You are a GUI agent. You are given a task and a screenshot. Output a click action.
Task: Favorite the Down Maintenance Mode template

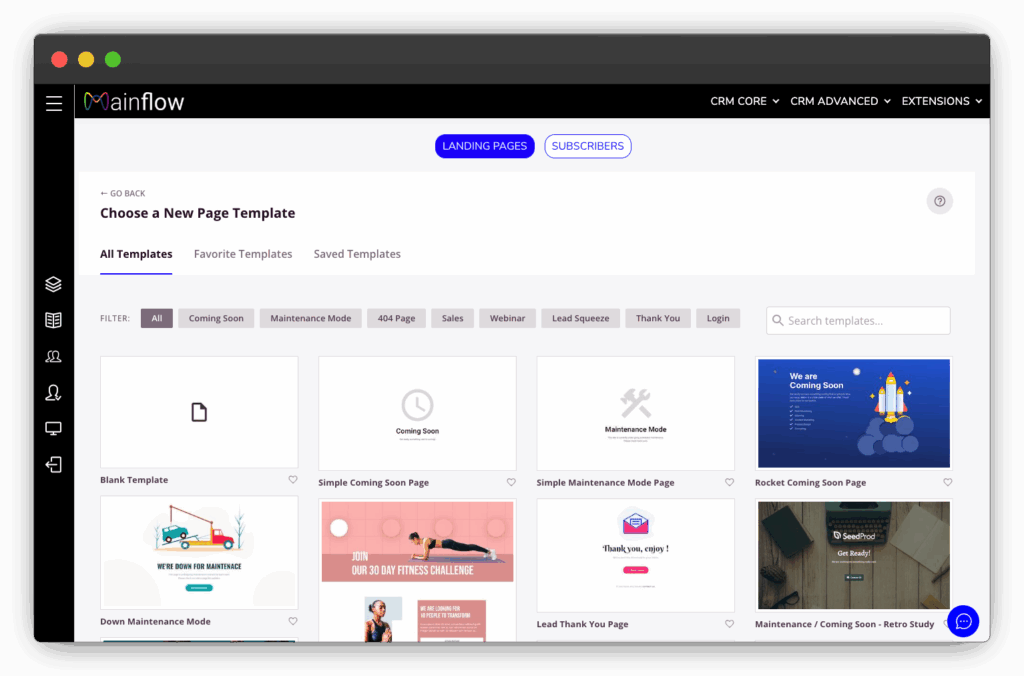[293, 621]
